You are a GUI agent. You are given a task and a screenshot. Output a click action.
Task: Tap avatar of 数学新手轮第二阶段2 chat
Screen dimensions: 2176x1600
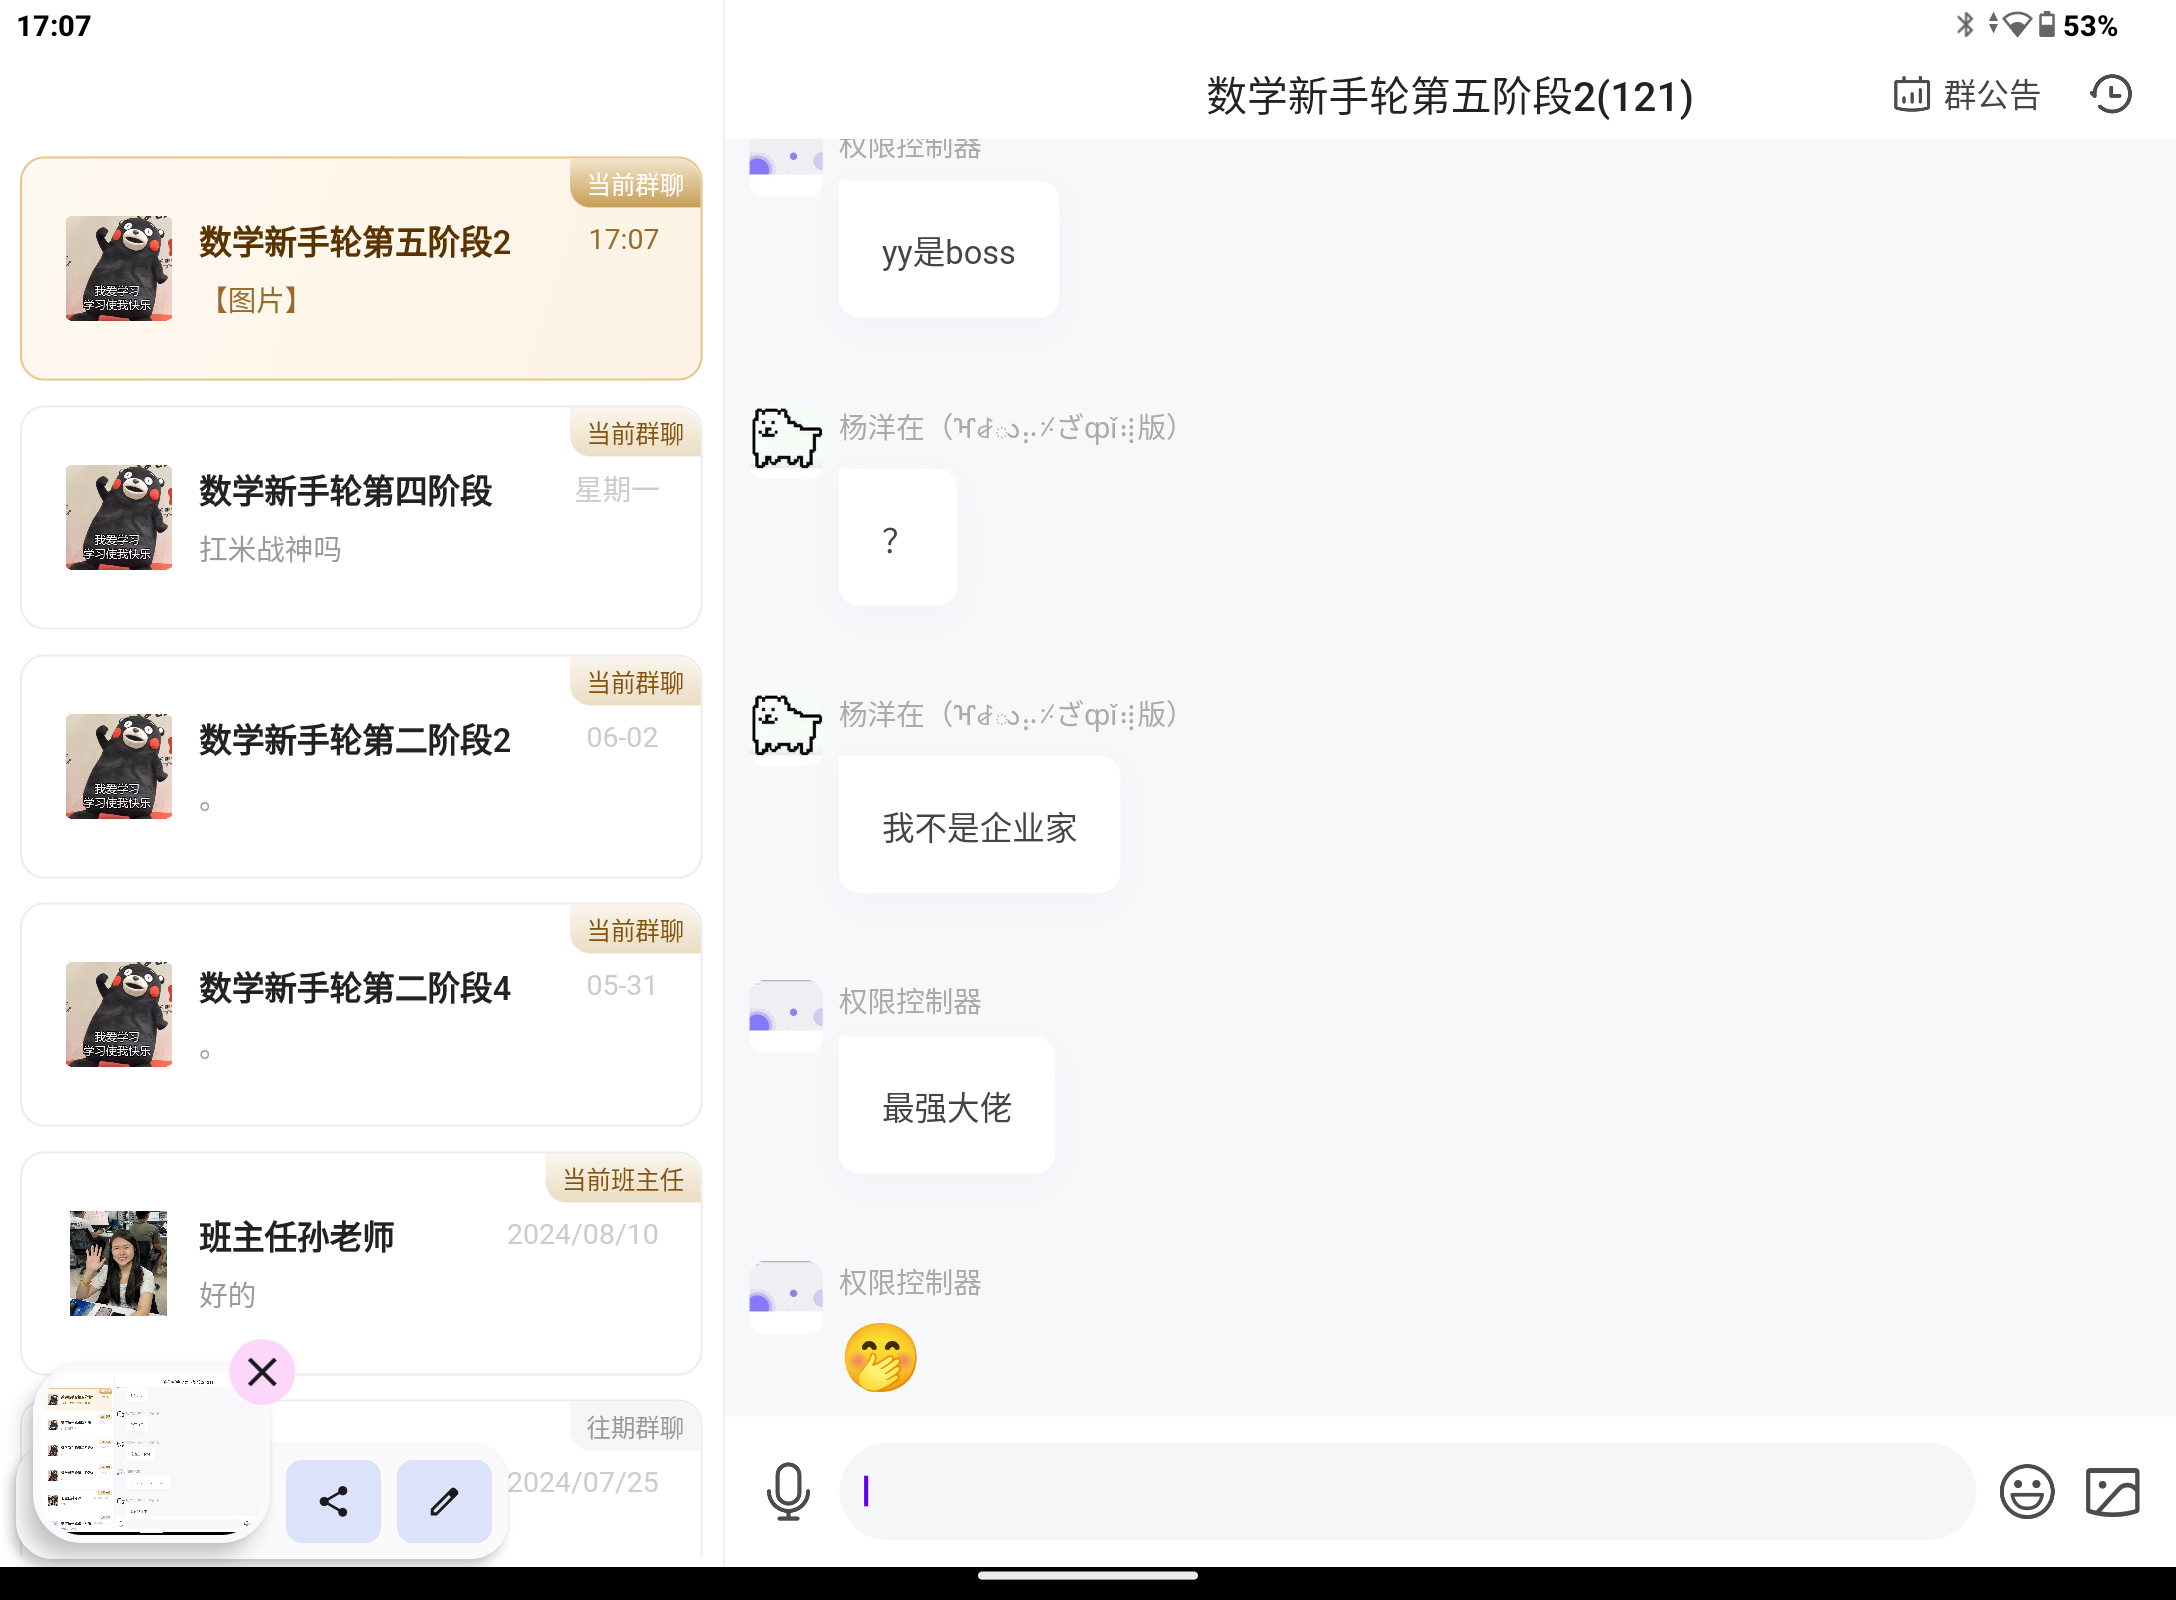point(119,766)
